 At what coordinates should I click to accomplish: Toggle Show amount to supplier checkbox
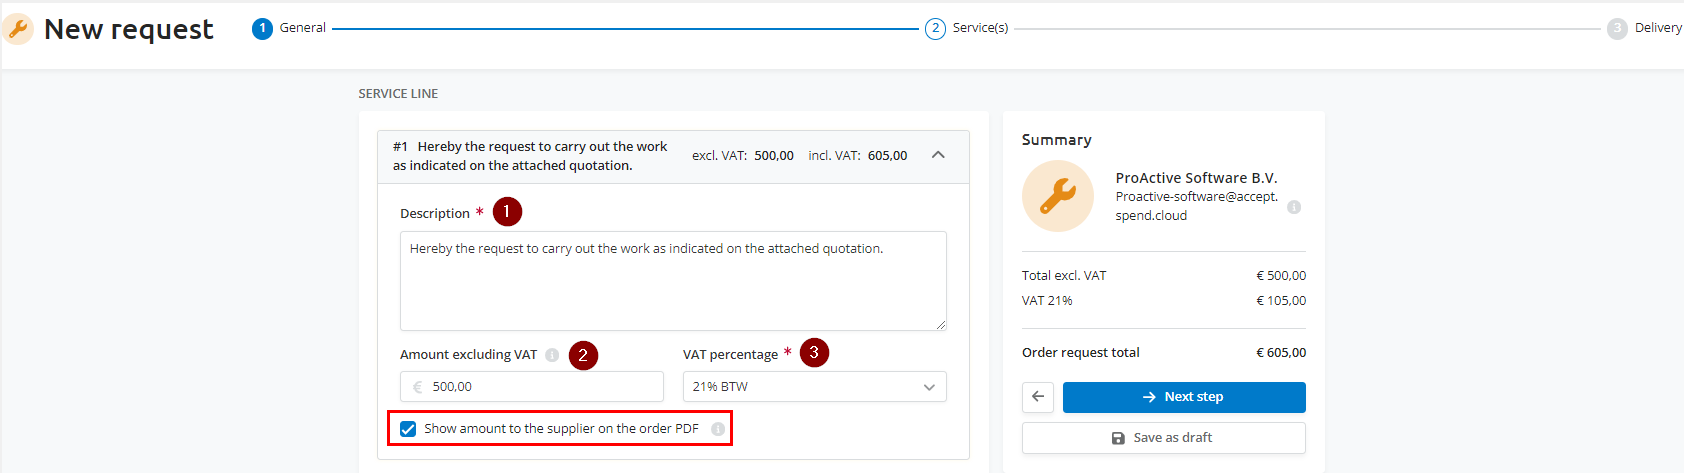click(x=408, y=429)
